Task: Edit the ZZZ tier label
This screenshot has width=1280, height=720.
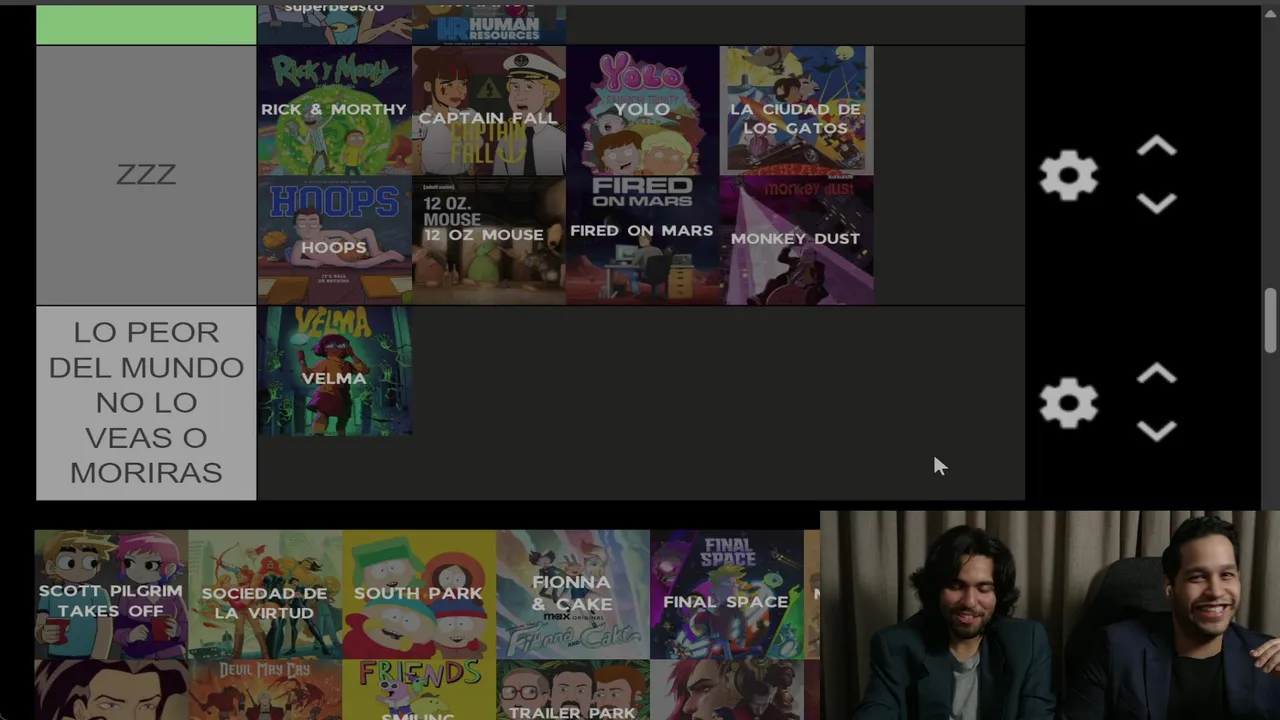Action: (146, 175)
